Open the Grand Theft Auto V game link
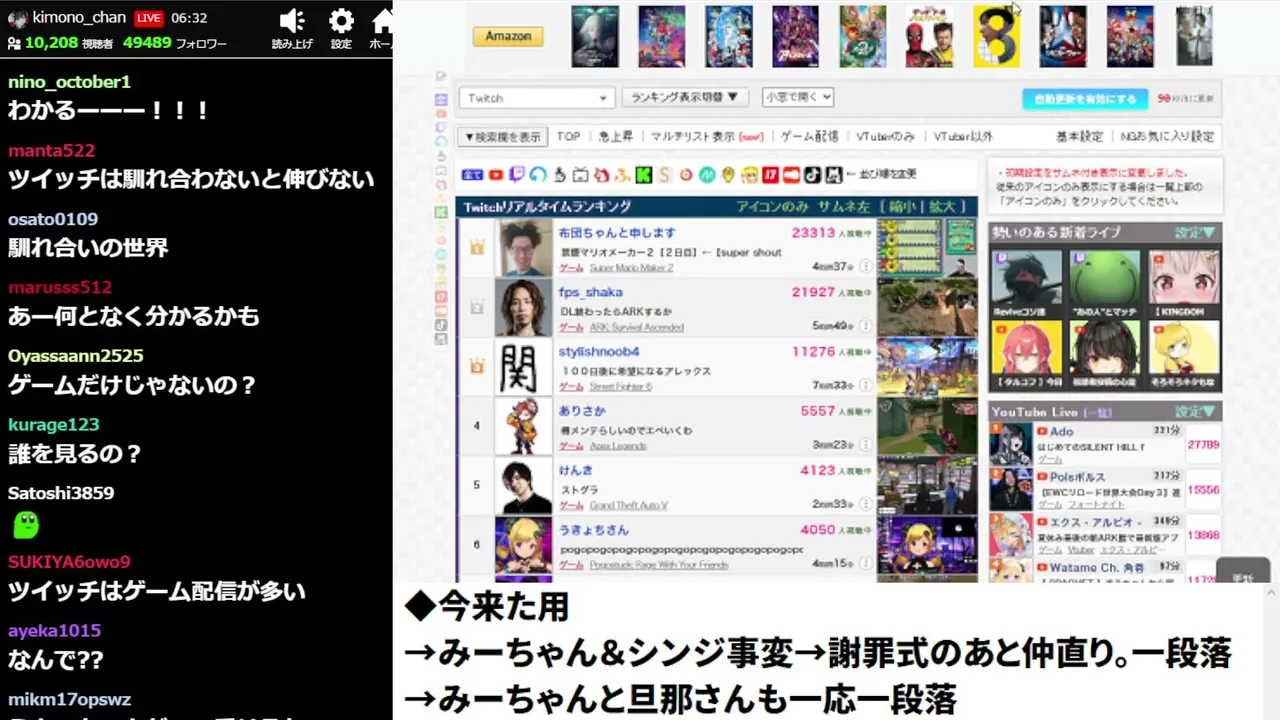This screenshot has height=720, width=1280. 629,505
